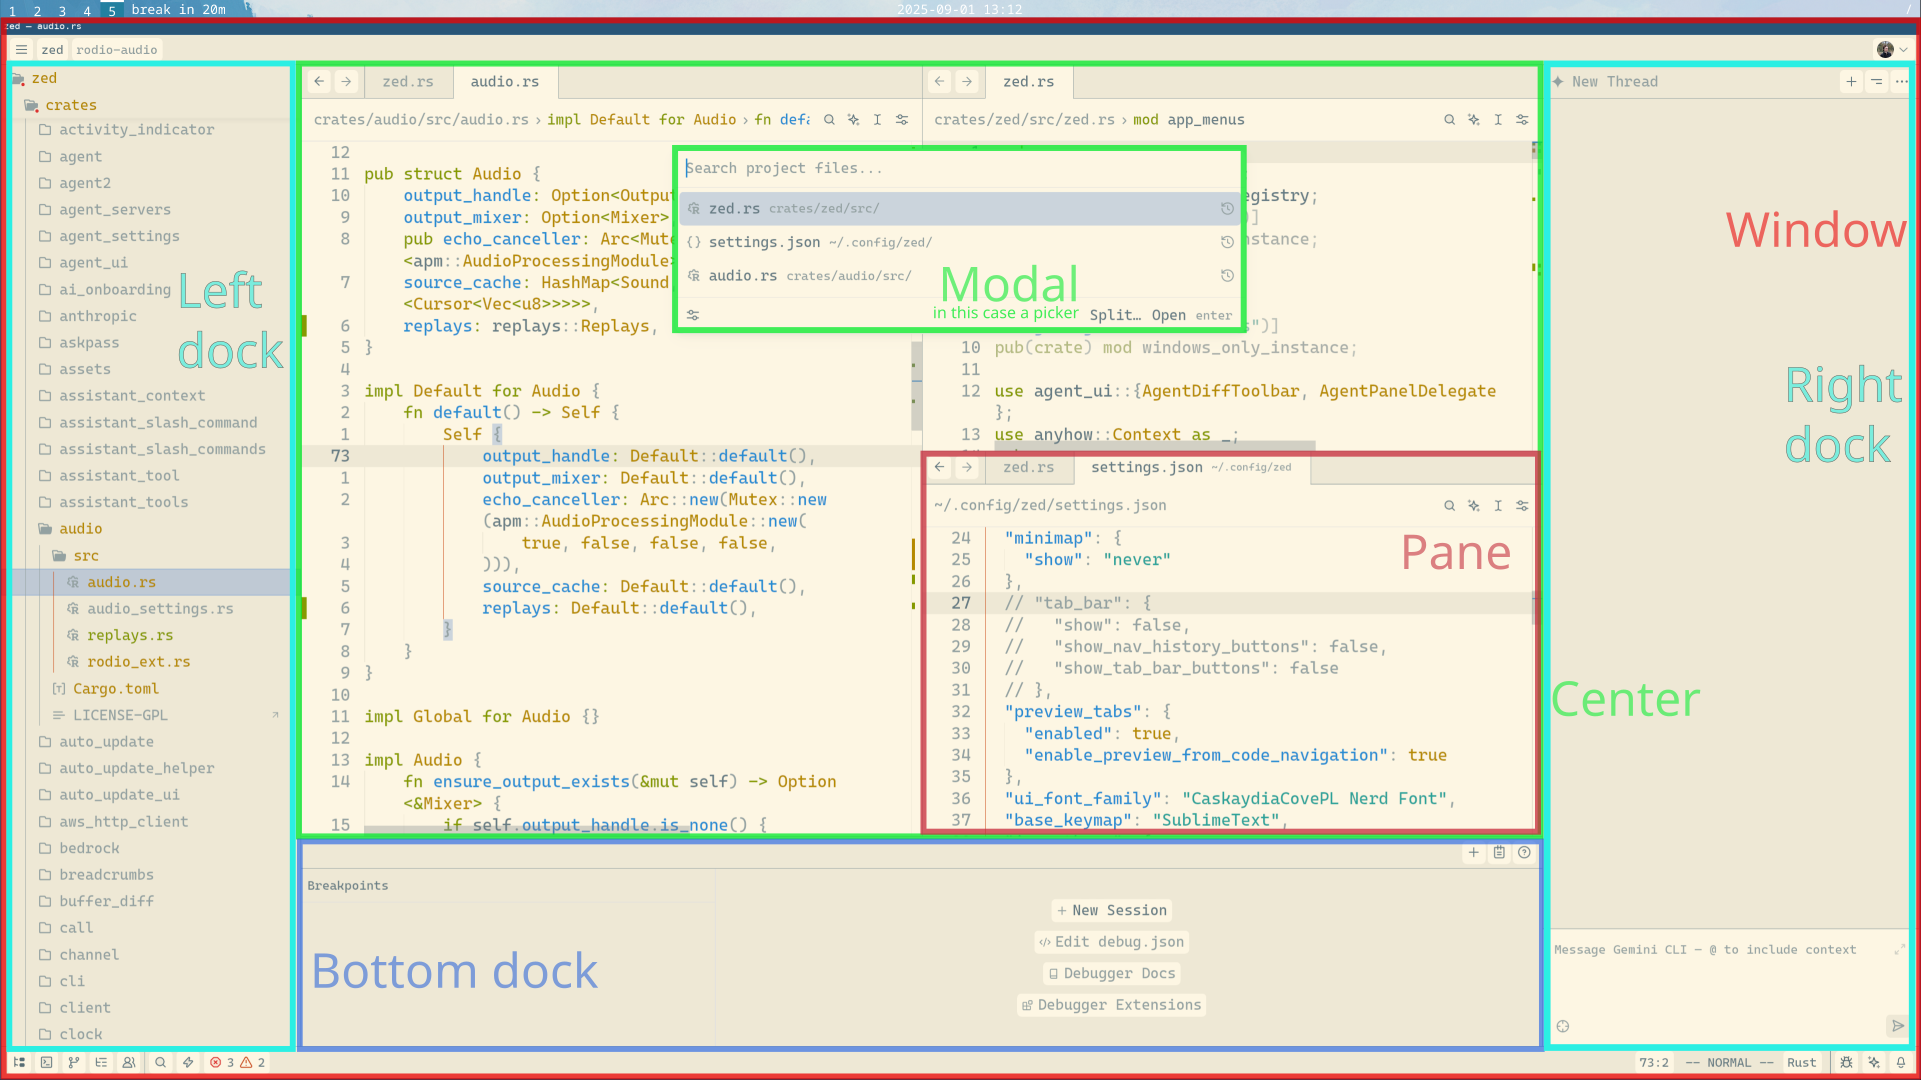Click buffer search icon in audio.rs toolbar
The height and width of the screenshot is (1080, 1921).
pos(829,120)
